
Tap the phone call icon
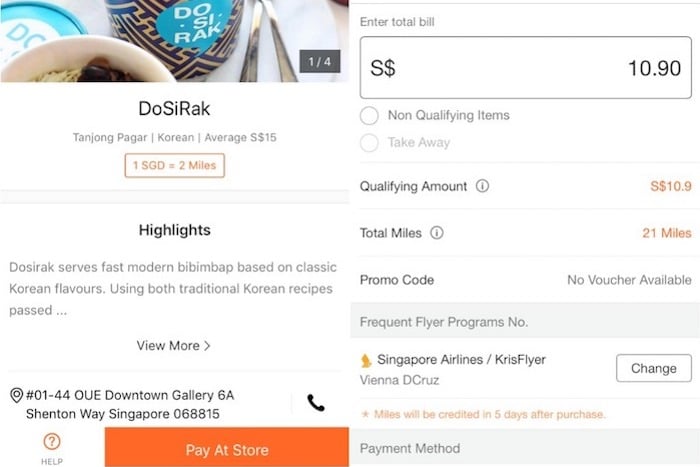[x=316, y=403]
